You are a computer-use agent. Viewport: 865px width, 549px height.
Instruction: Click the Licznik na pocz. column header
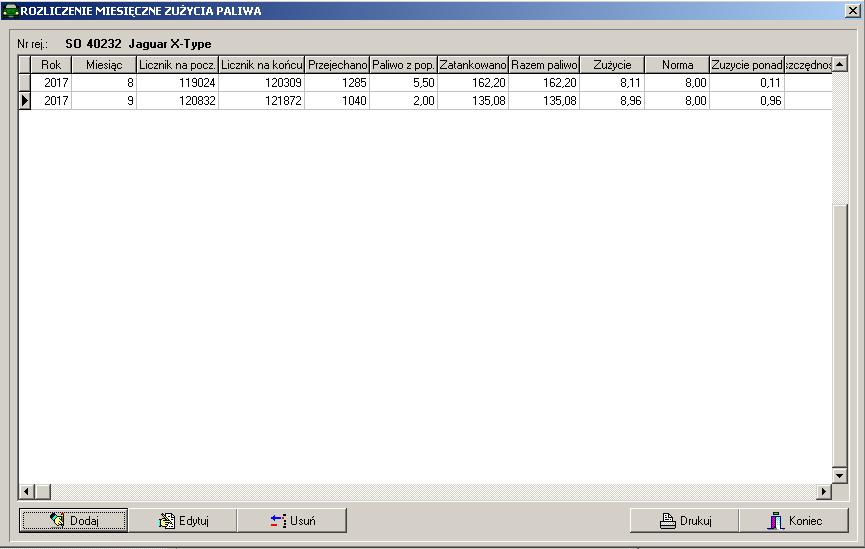(x=177, y=65)
